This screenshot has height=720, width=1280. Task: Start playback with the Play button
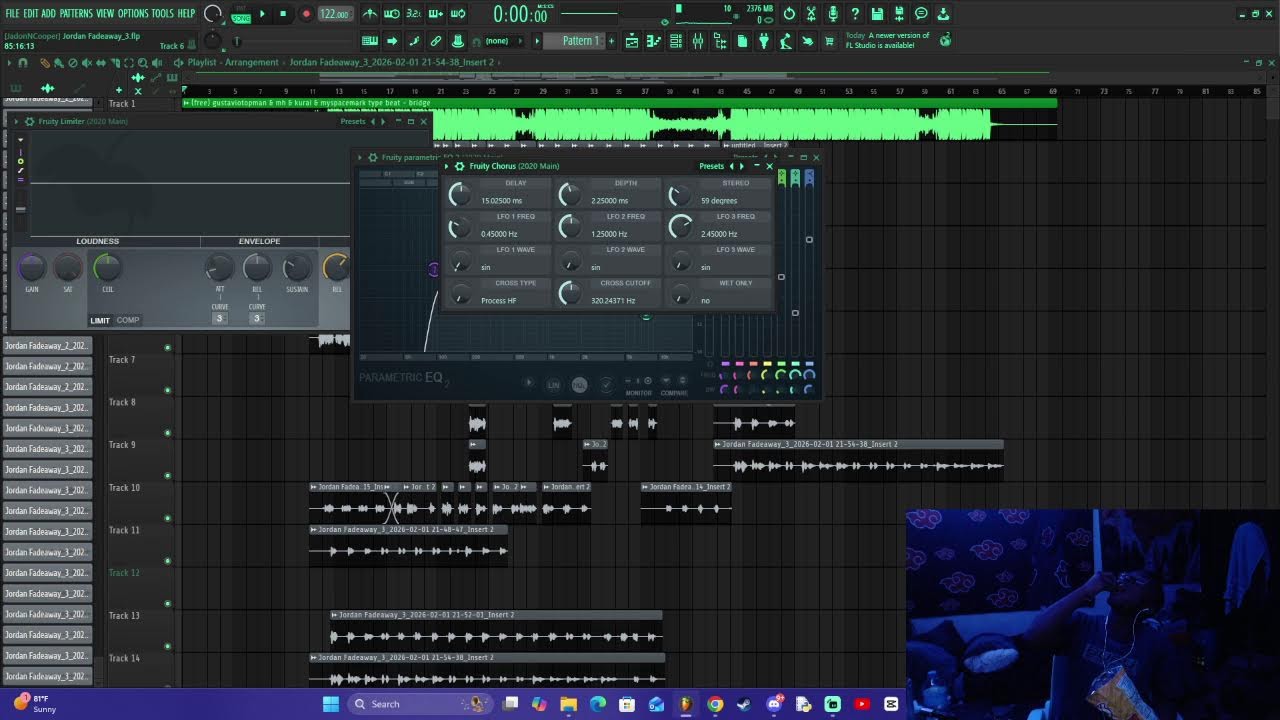(262, 14)
